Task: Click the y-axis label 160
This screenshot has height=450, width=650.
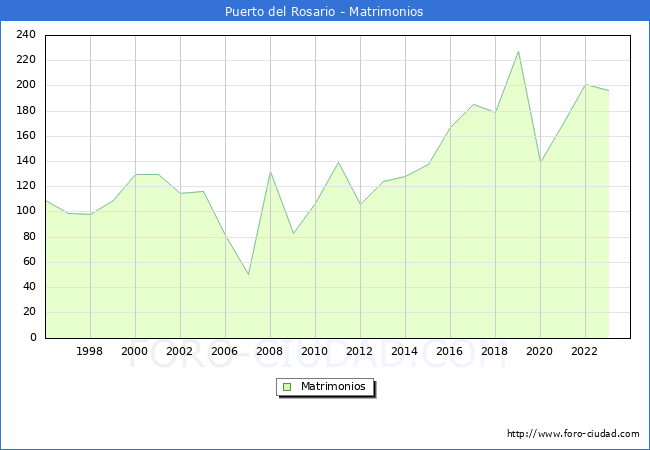Action: pyautogui.click(x=26, y=135)
